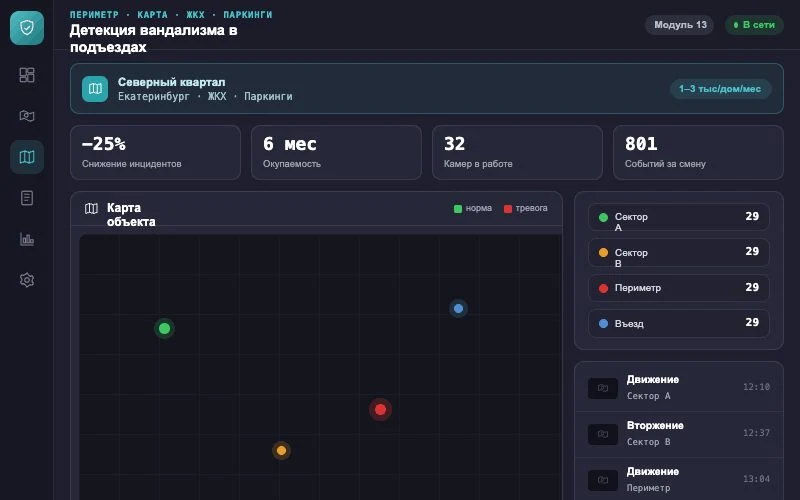Open the document report sidebar icon
The width and height of the screenshot is (800, 500).
coord(27,198)
